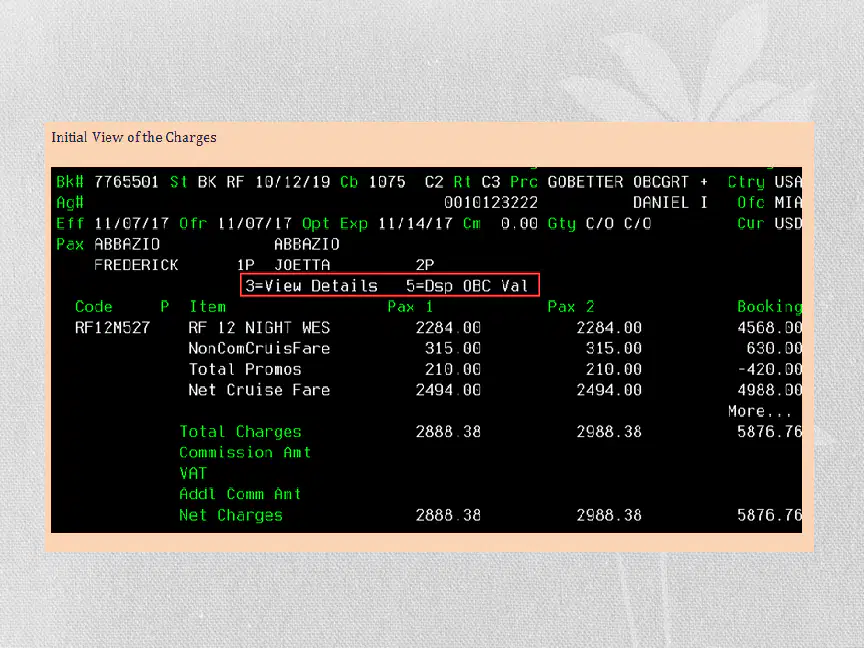Click agency number 0010123222
The image size is (864, 648).
(x=490, y=203)
